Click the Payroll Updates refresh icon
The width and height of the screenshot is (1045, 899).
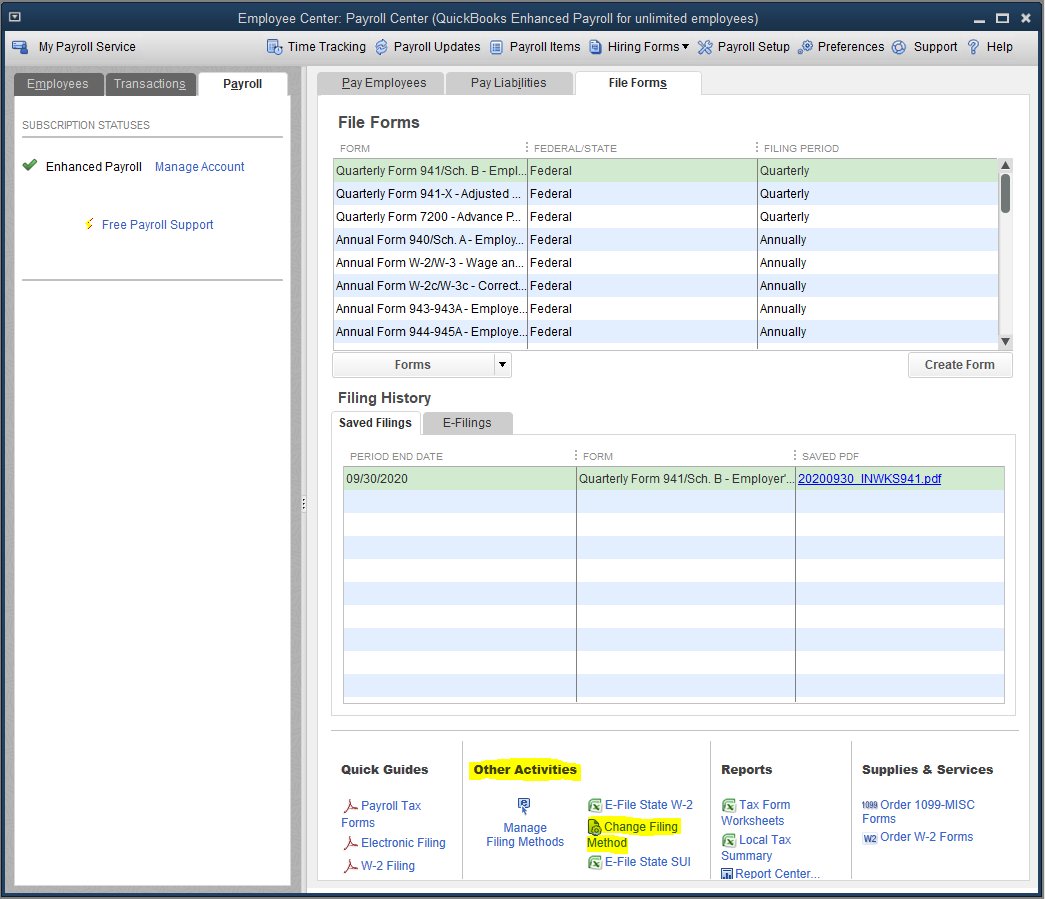(382, 47)
